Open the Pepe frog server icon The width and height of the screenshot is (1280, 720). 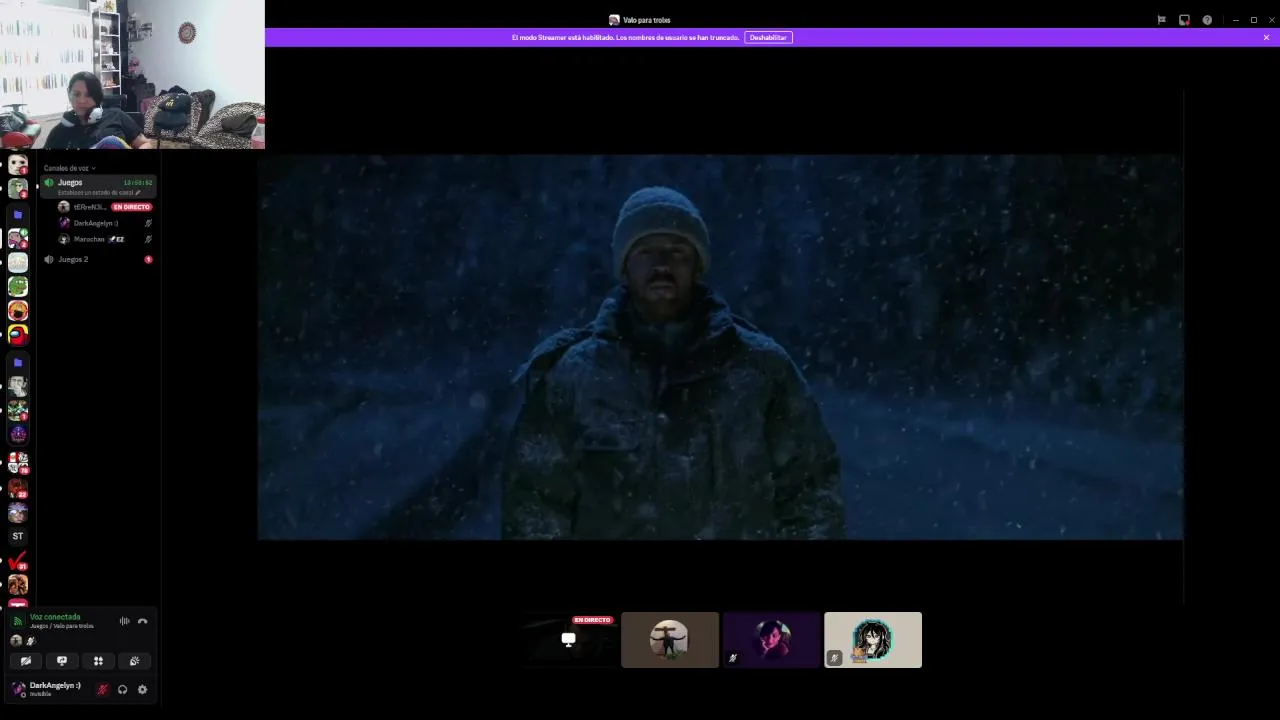pyautogui.click(x=18, y=287)
